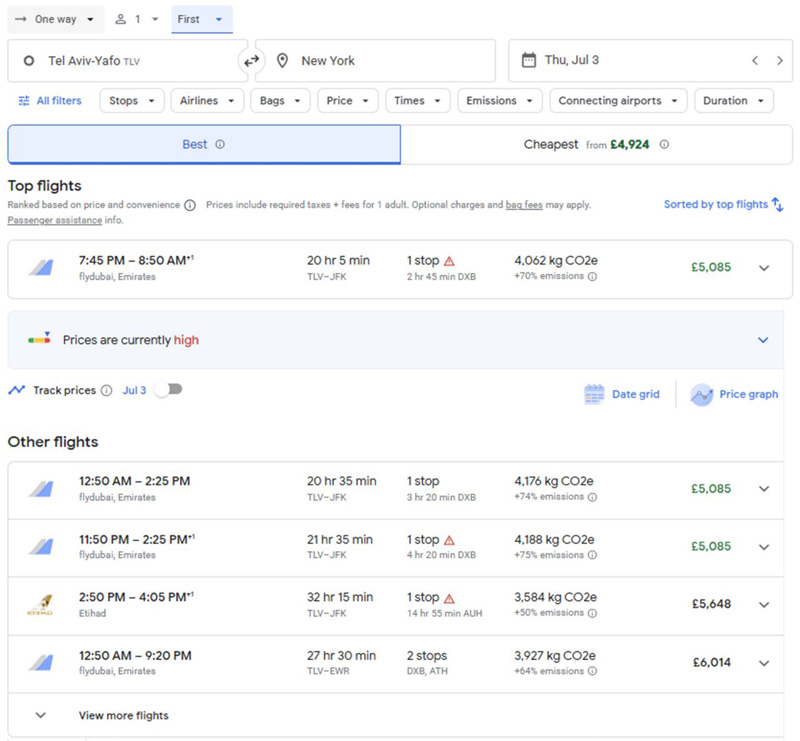This screenshot has height=741, width=800.
Task: Open the One way trip type dropdown
Action: click(58, 19)
